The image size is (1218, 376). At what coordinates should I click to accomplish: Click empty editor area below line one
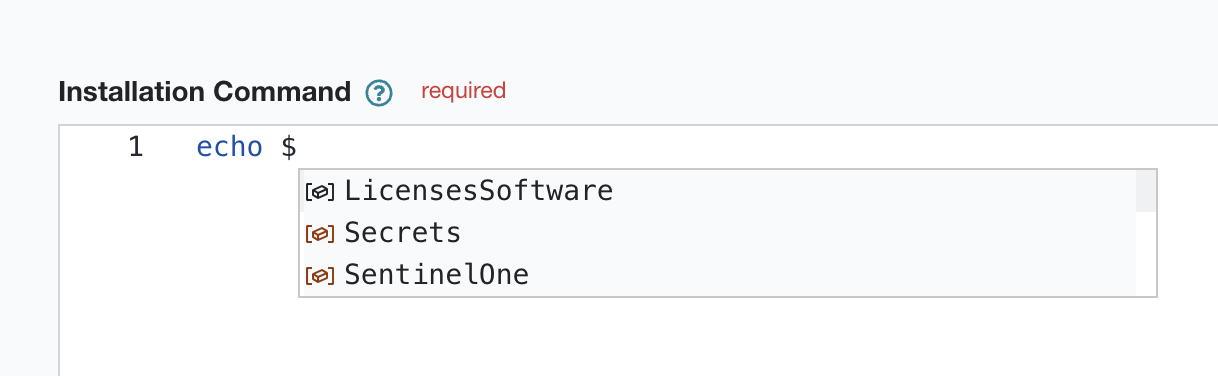tap(700, 336)
